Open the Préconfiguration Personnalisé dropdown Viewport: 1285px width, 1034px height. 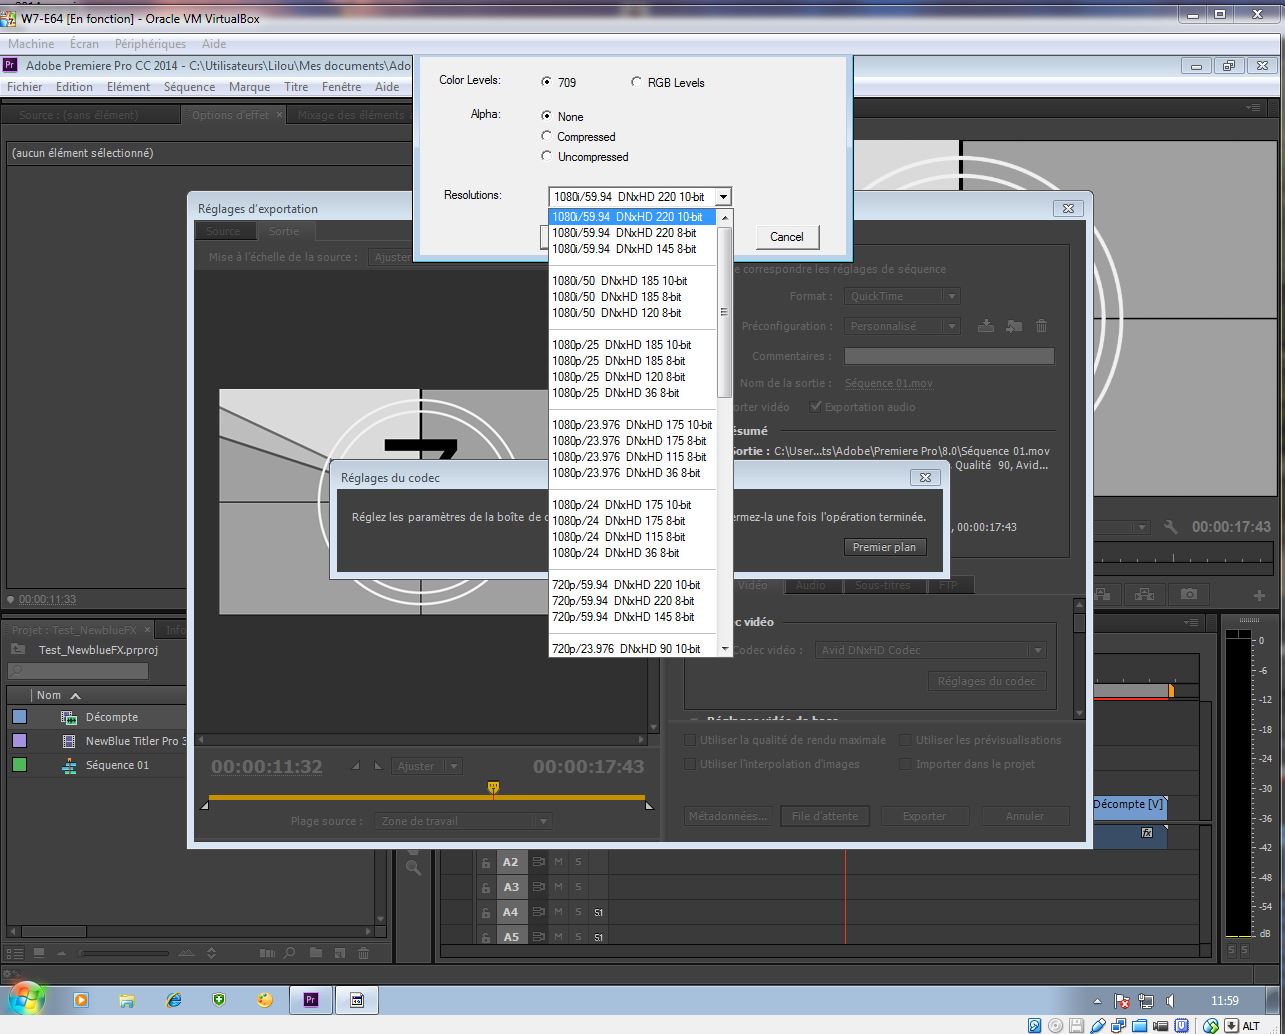tap(902, 326)
